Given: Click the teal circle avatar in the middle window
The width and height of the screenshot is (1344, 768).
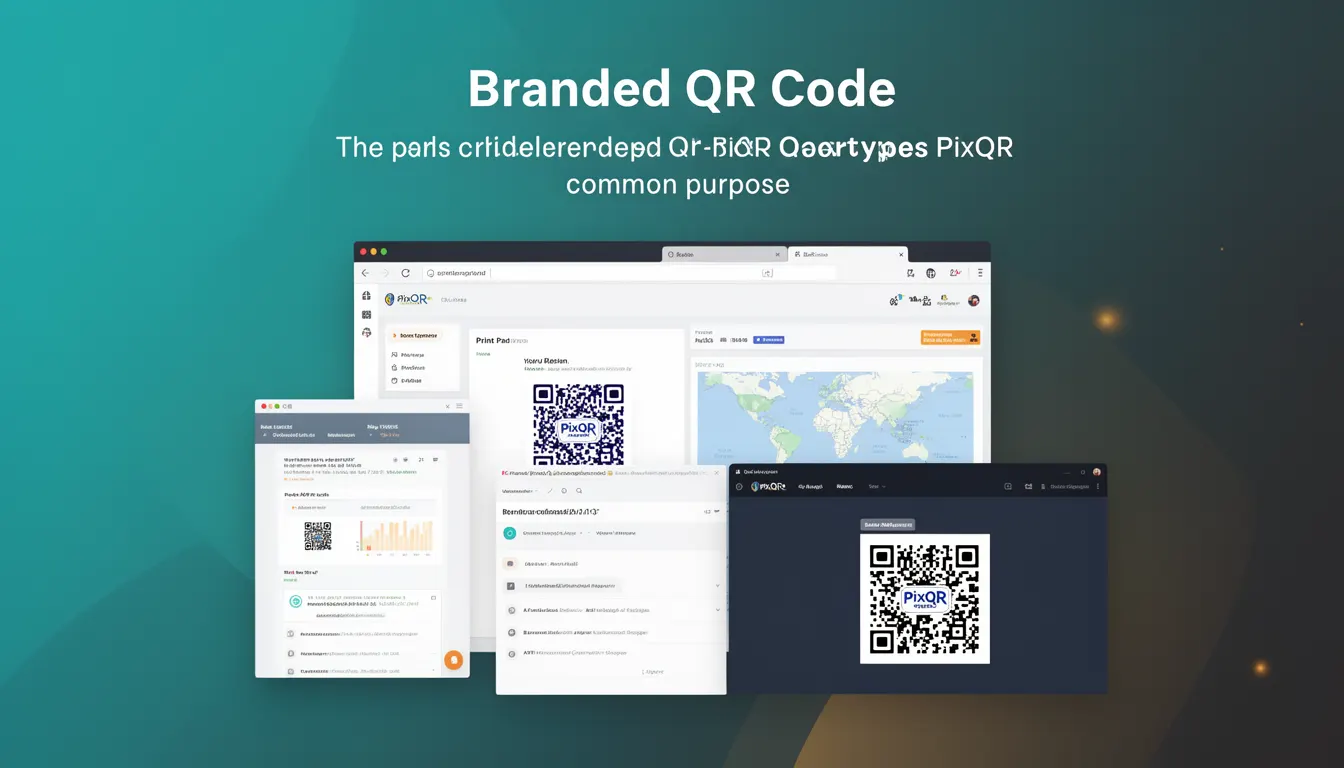Looking at the screenshot, I should click(509, 534).
